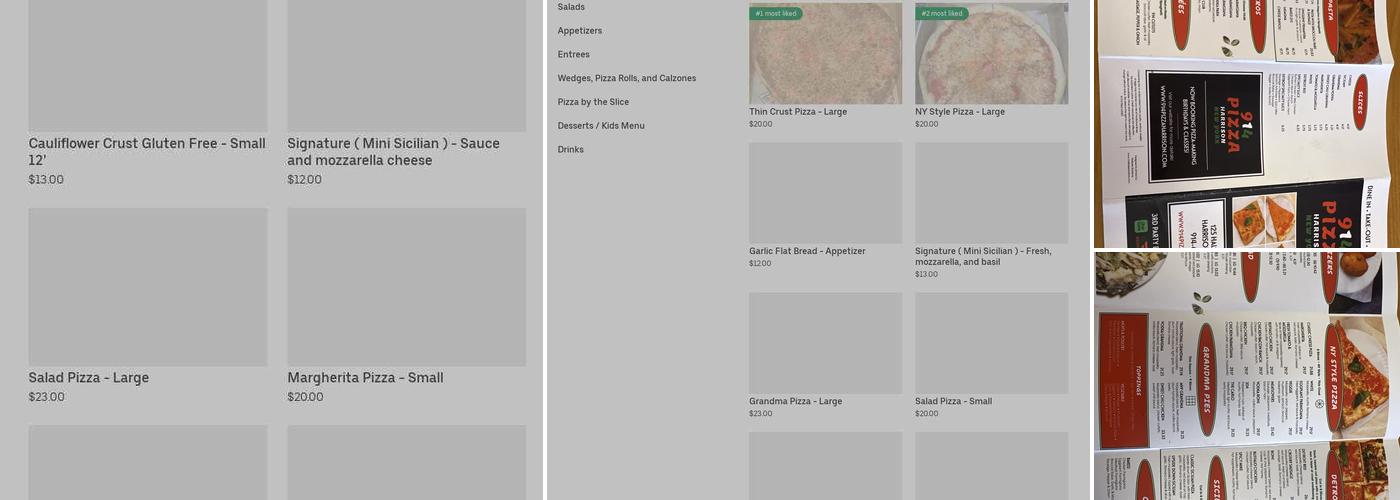Select NY Style Pizza - Large title
Screen dimensions: 1400x500
click(x=960, y=112)
